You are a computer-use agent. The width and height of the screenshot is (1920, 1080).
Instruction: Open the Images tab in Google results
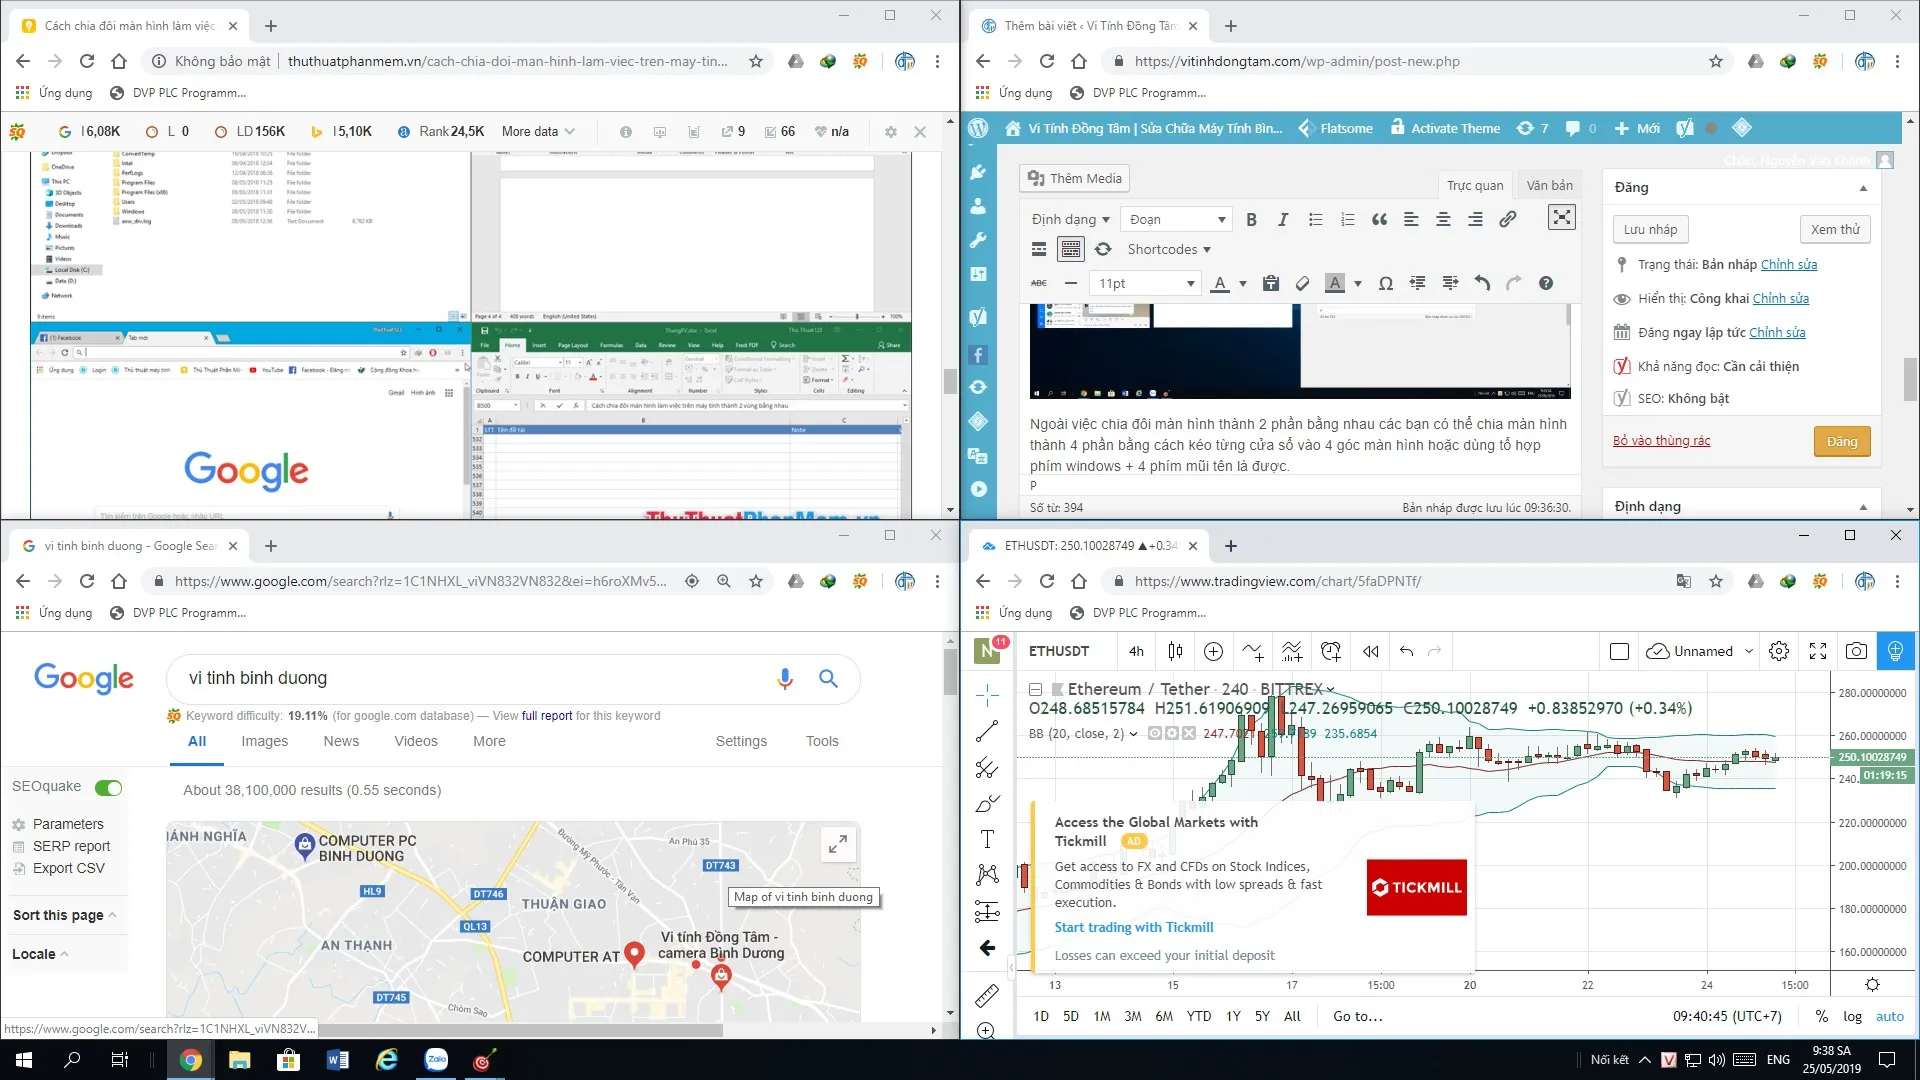click(x=264, y=741)
